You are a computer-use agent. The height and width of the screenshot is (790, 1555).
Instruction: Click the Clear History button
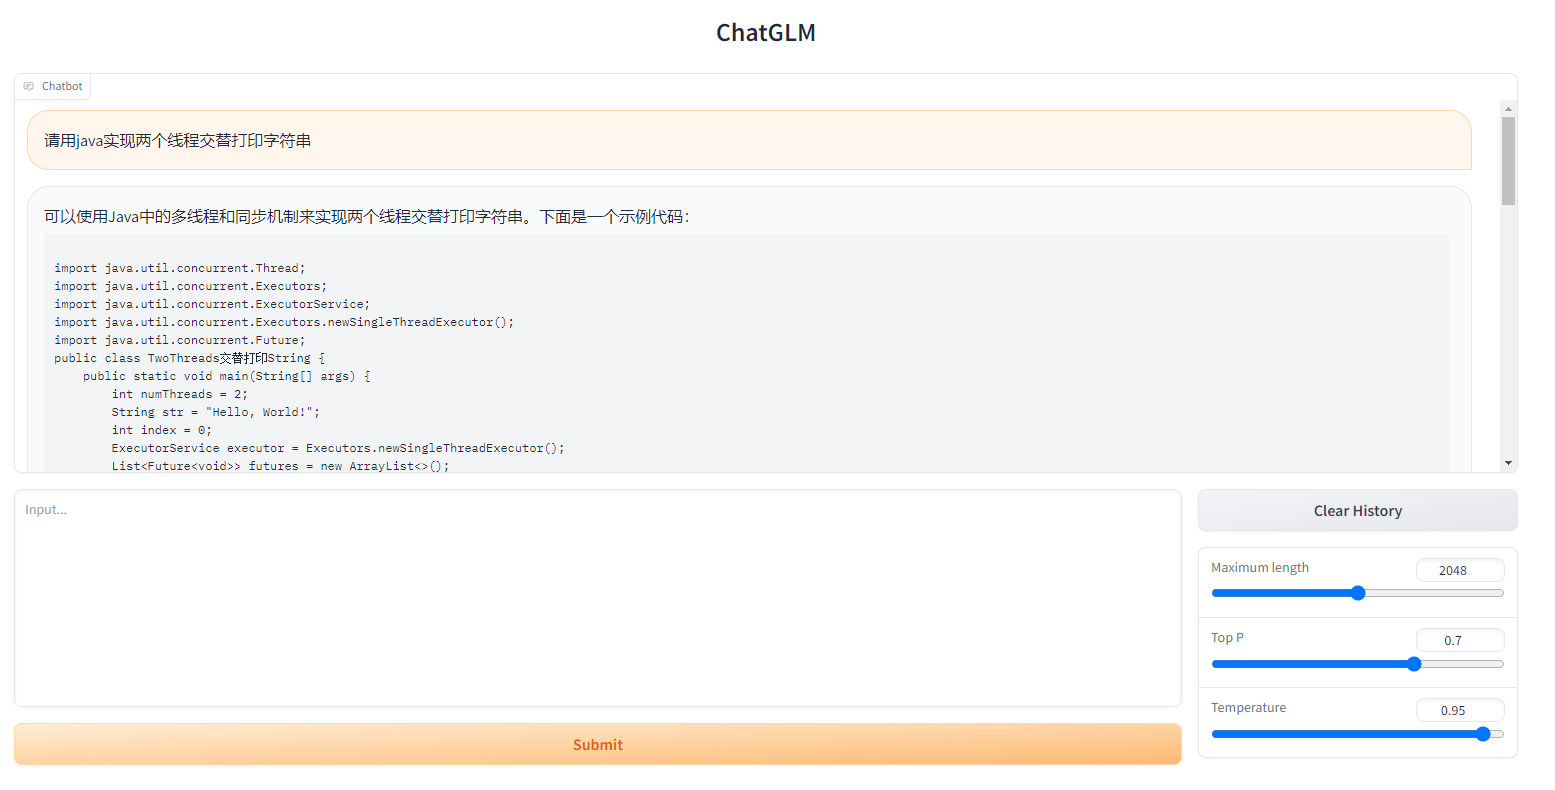click(1357, 511)
